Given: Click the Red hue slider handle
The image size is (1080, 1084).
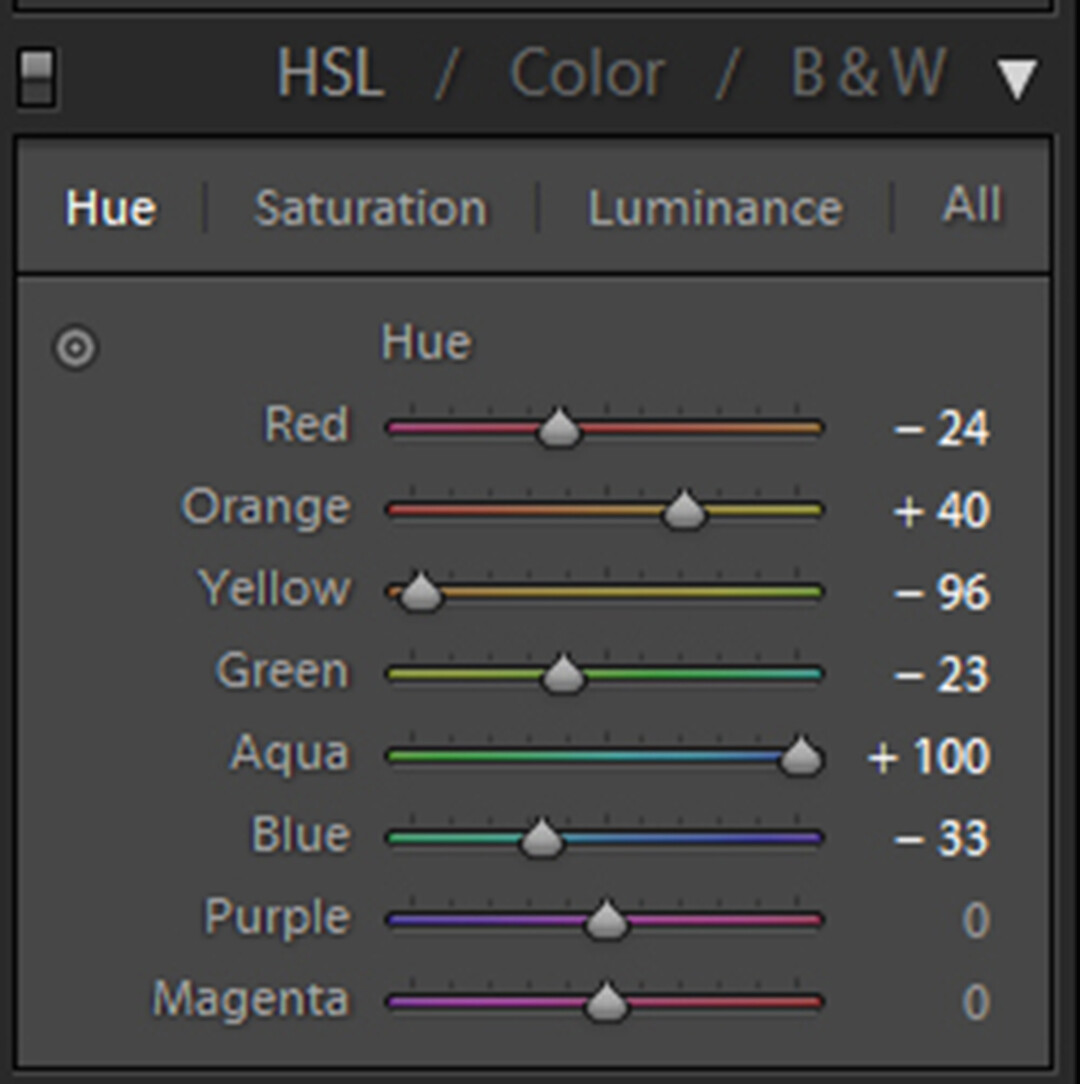Looking at the screenshot, I should coord(559,429).
